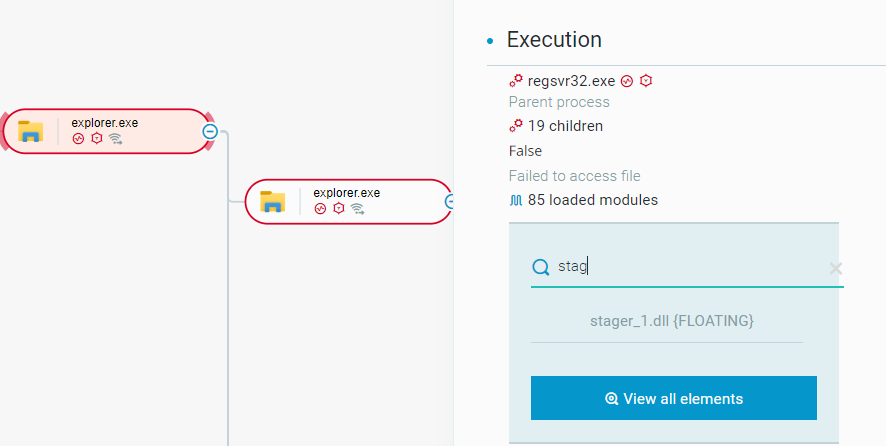886x446 pixels.
Task: Click the first explorer.exe folder icon
Action: [x=30, y=131]
